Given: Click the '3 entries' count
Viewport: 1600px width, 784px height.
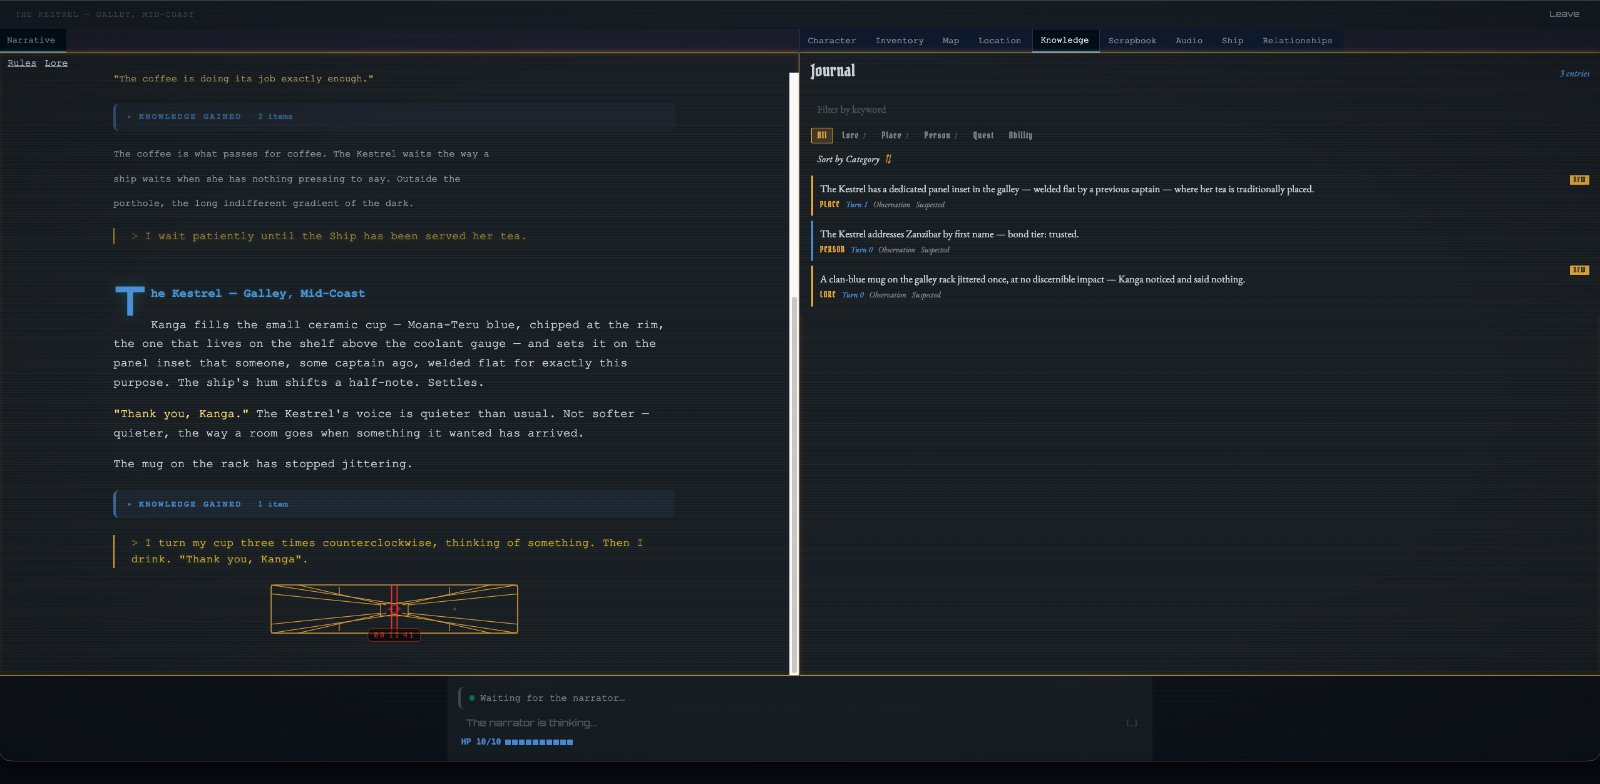Looking at the screenshot, I should pos(1575,73).
